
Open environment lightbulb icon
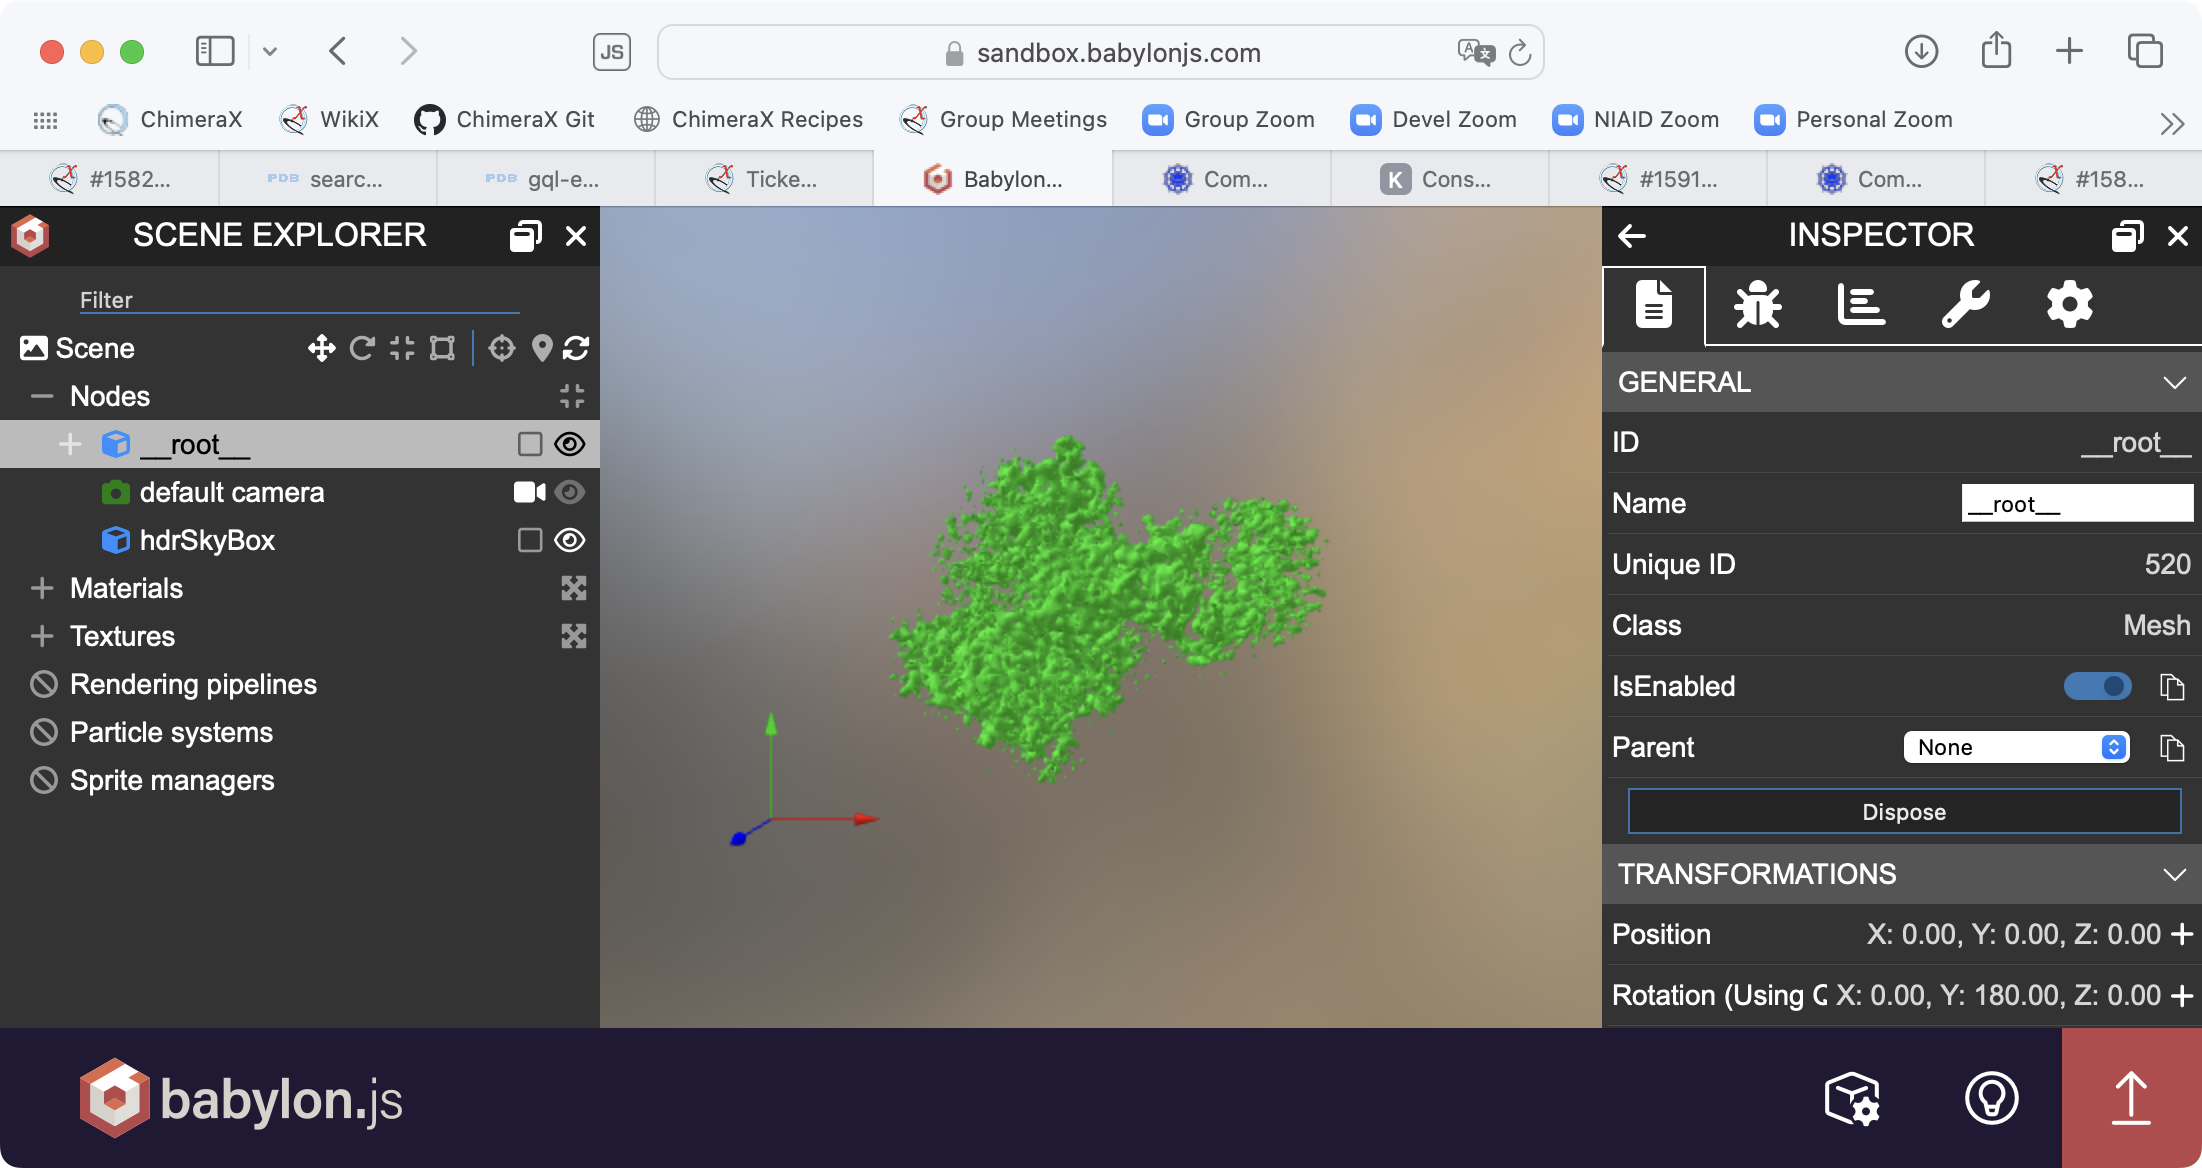[x=1991, y=1098]
